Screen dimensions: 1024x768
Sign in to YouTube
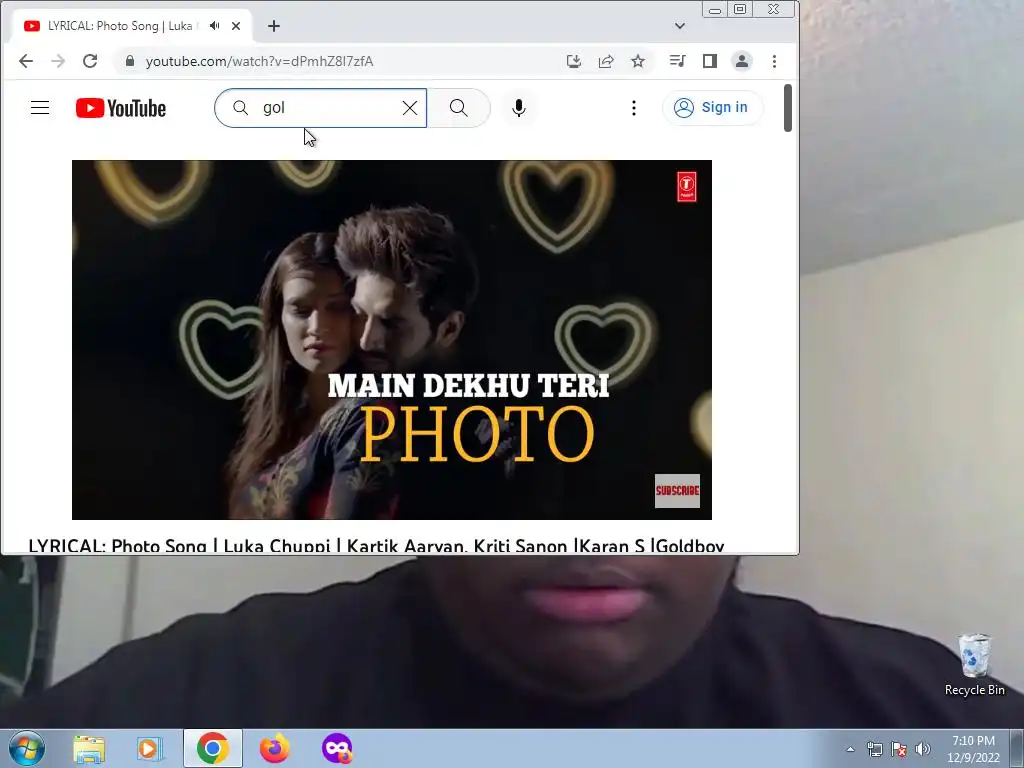712,108
